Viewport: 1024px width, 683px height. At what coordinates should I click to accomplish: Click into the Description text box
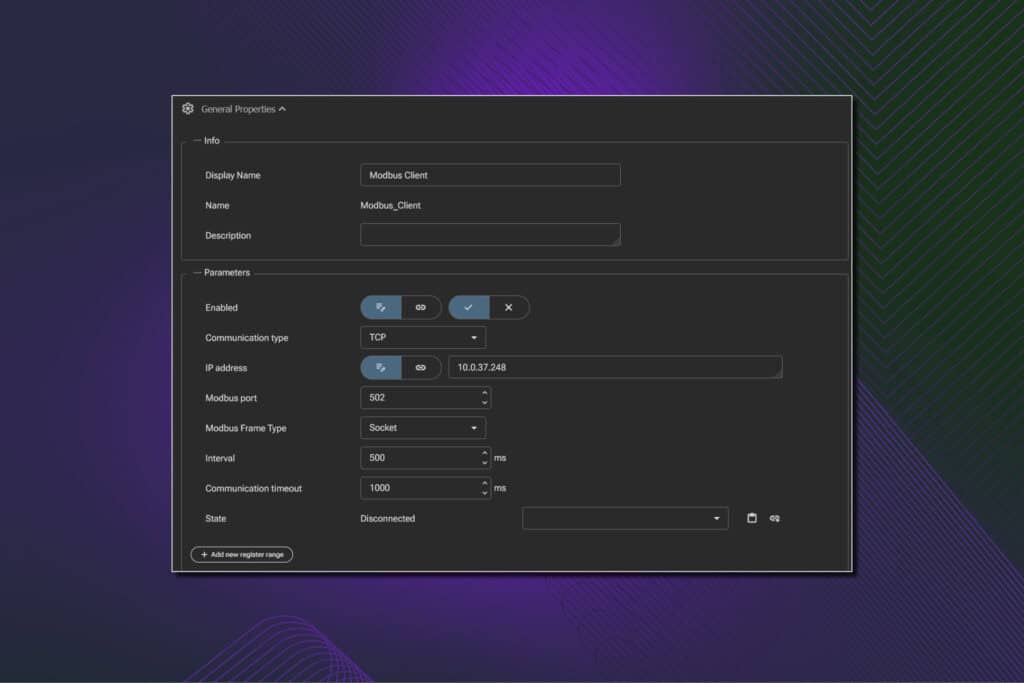pyautogui.click(x=490, y=234)
